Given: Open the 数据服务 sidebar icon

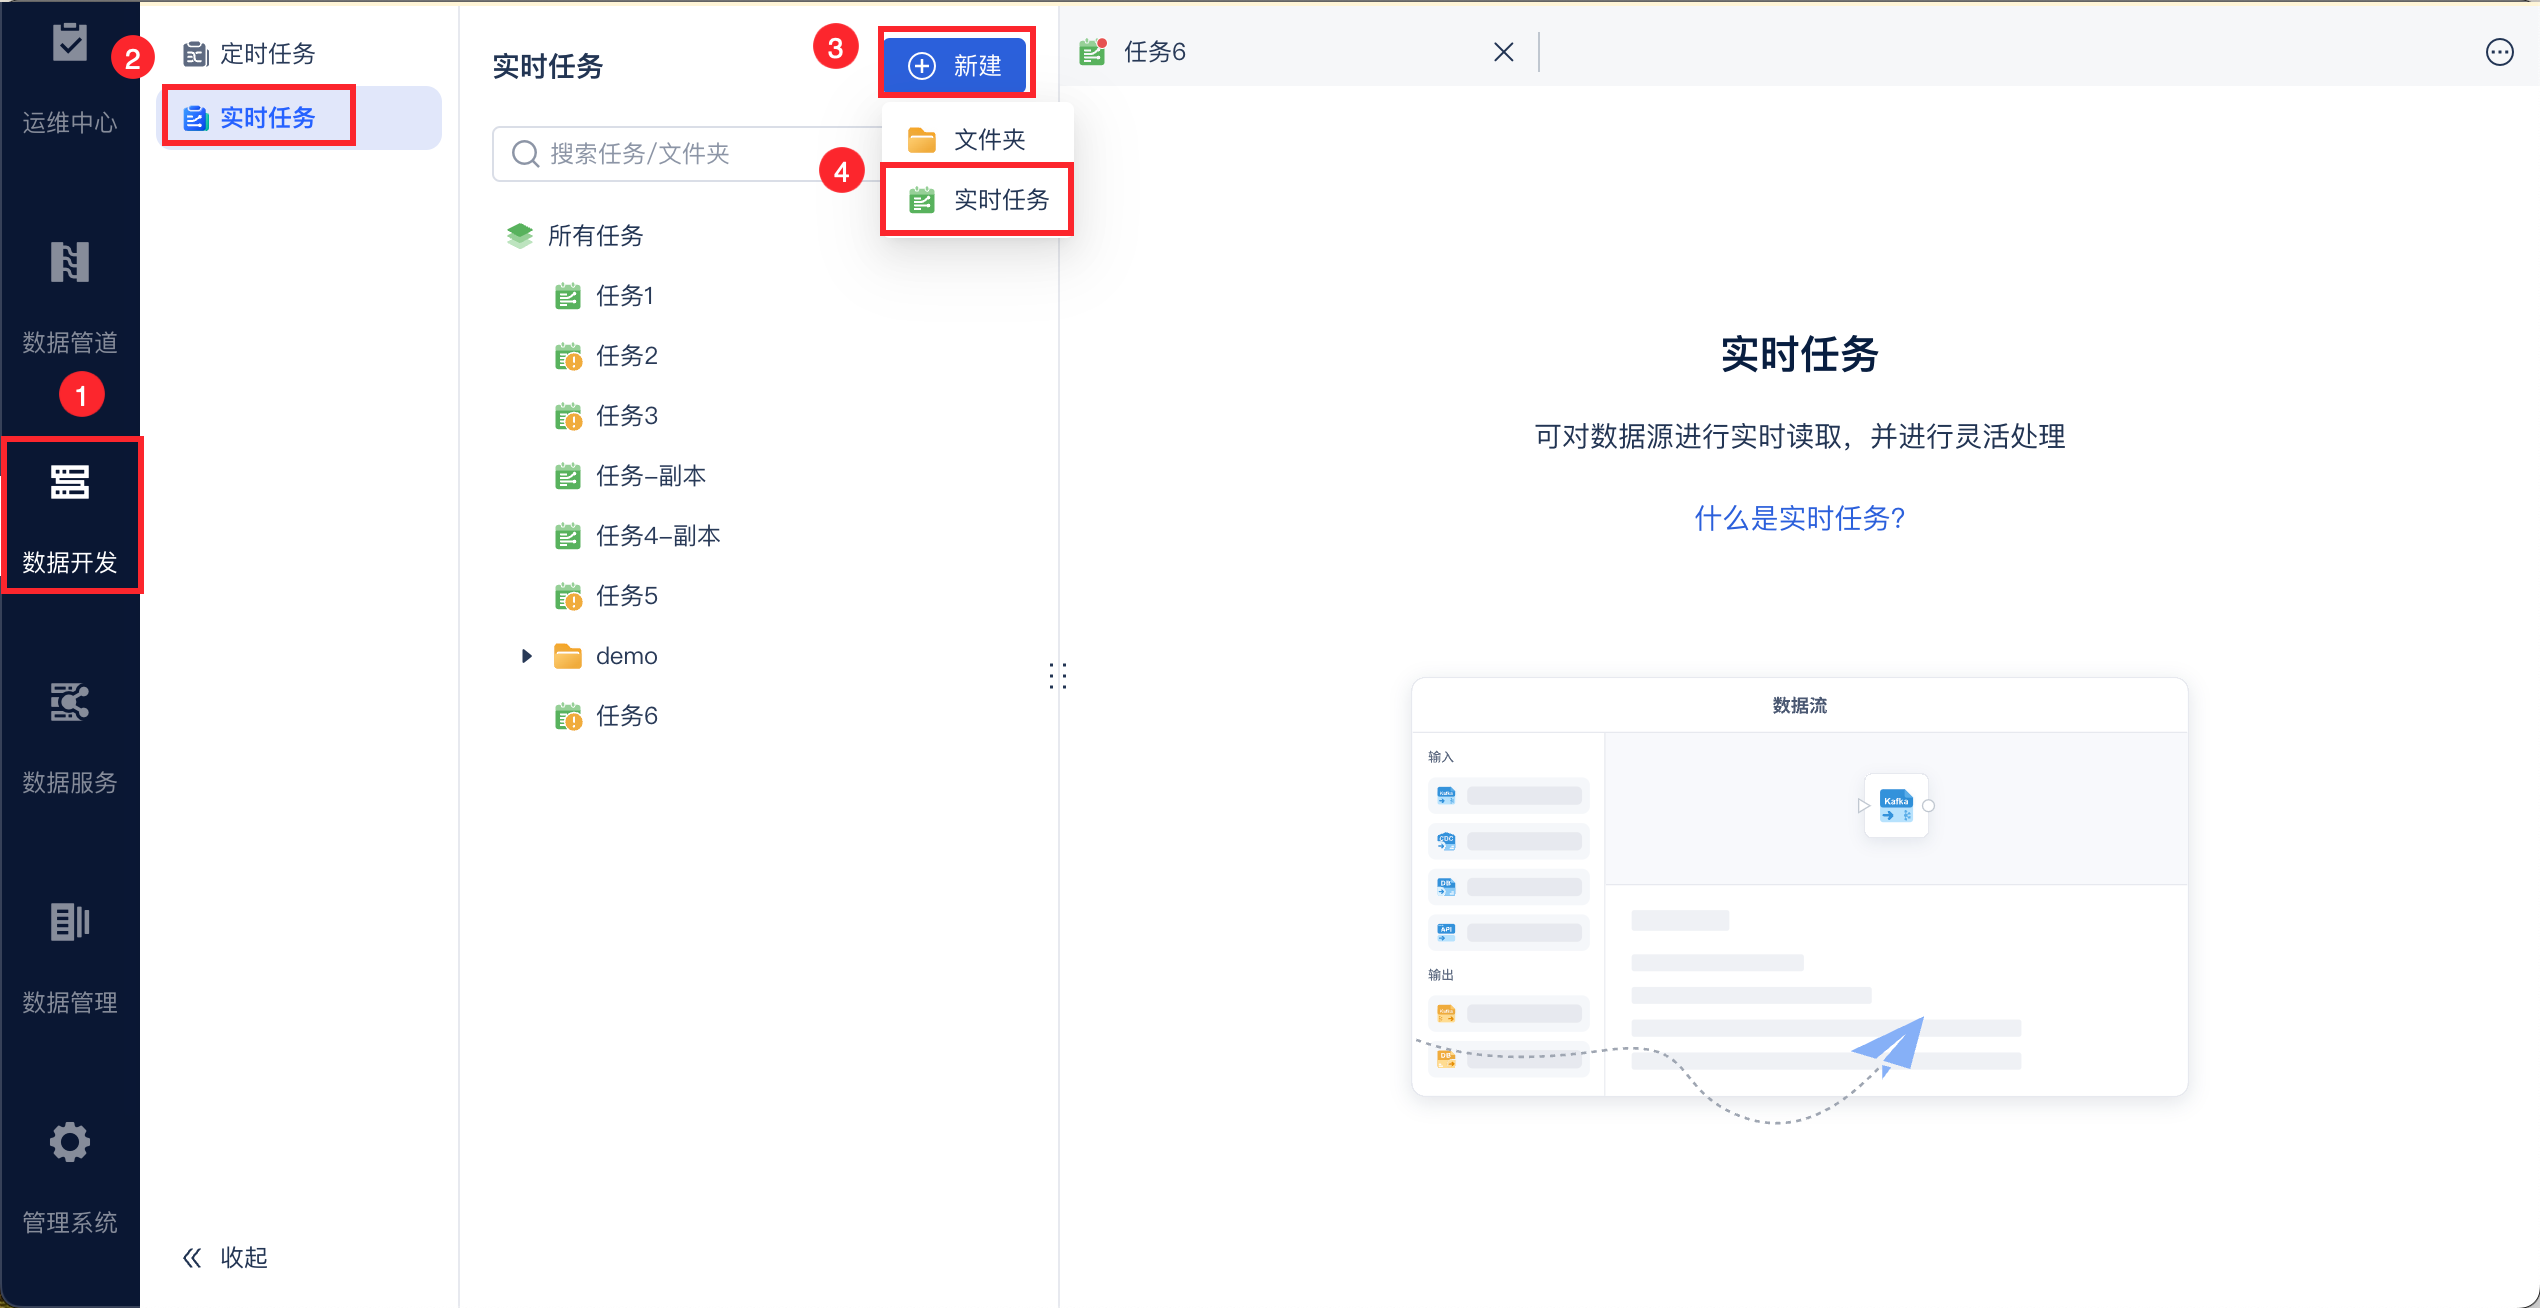Looking at the screenshot, I should pos(69,703).
